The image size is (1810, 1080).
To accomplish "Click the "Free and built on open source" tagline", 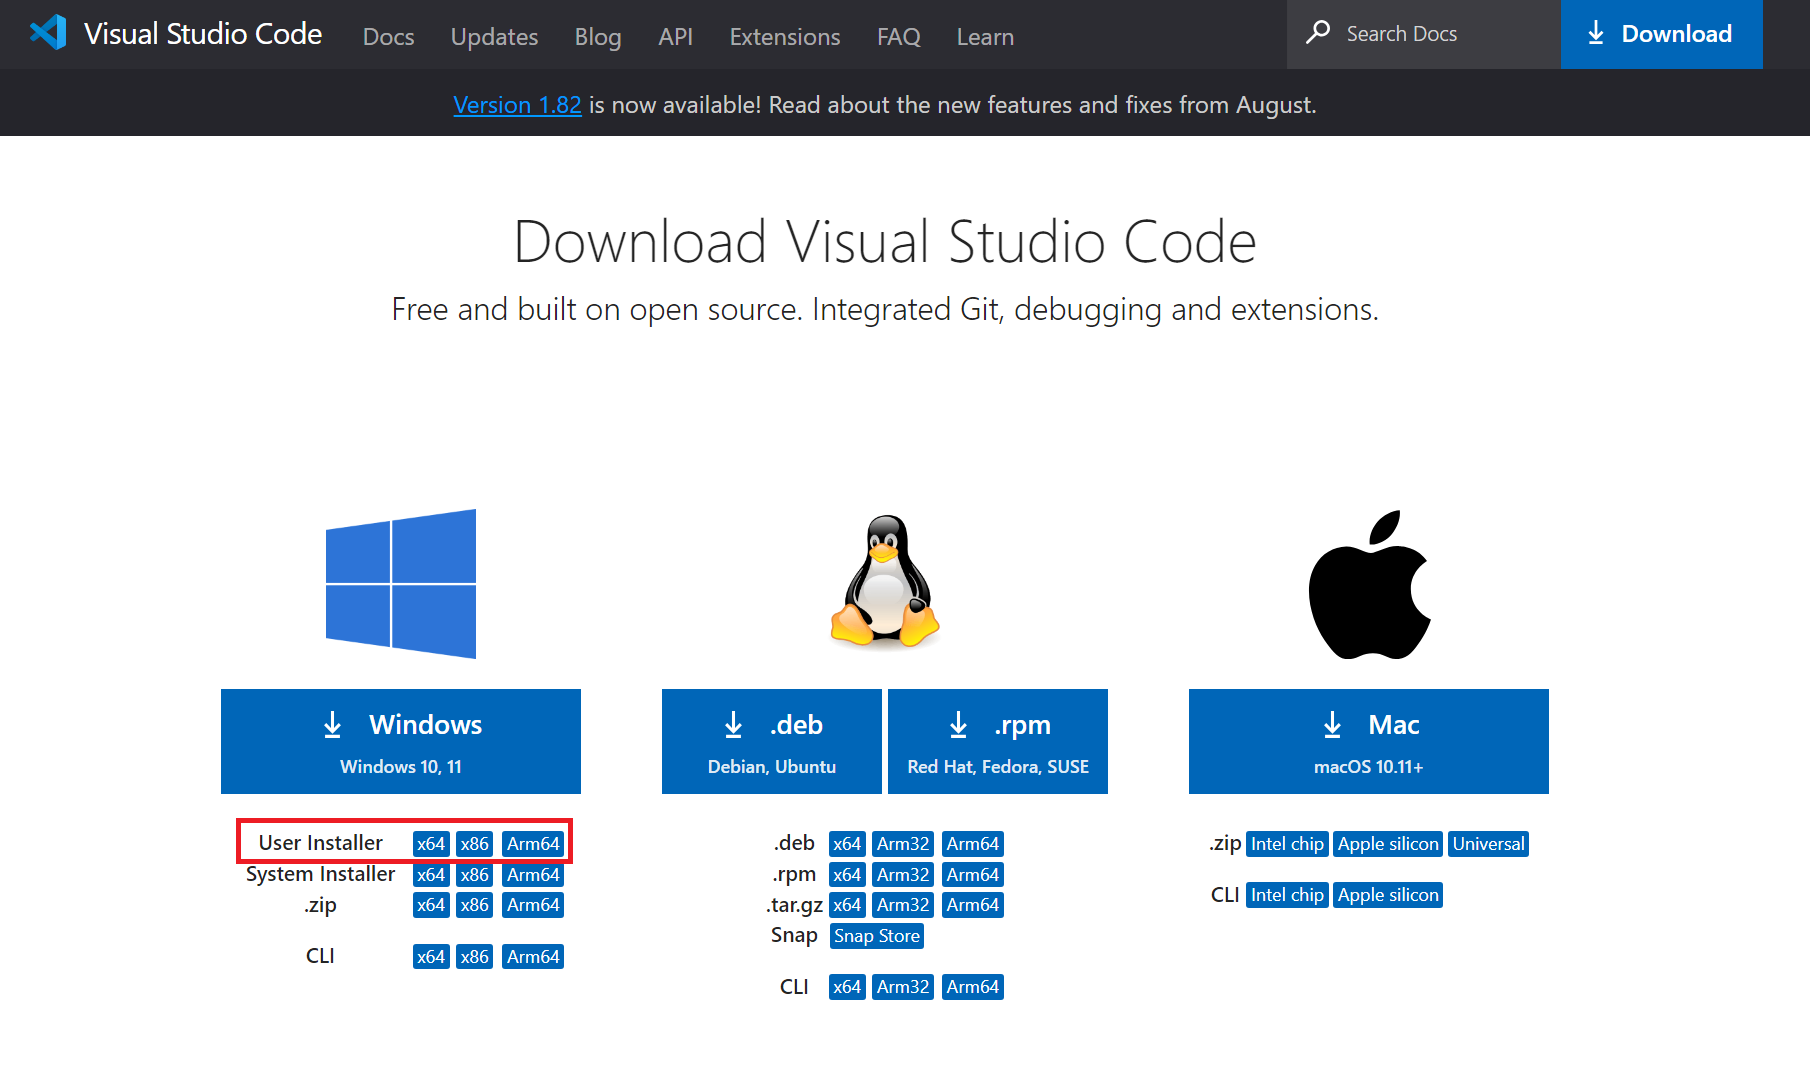I will point(885,310).
